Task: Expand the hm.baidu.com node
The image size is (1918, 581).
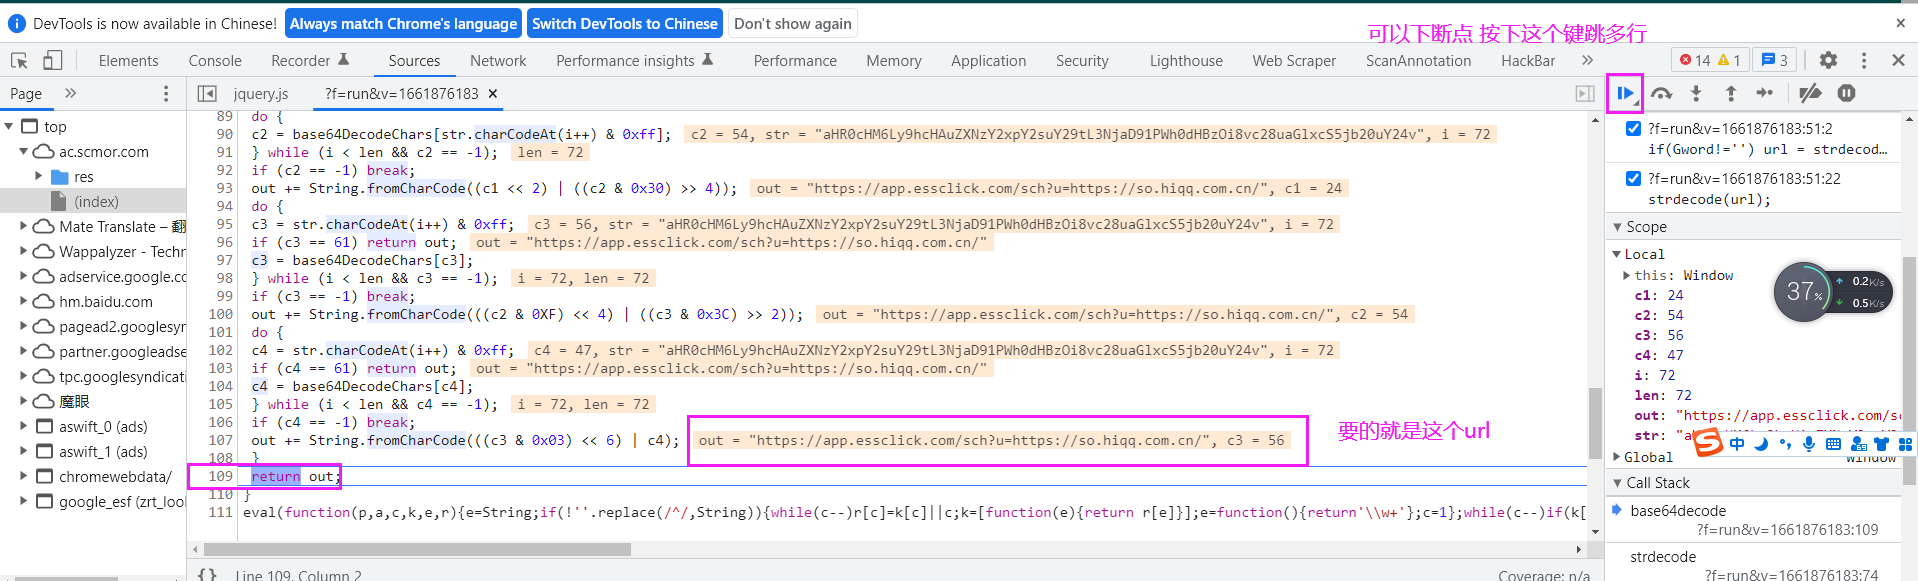Action: click(x=23, y=301)
